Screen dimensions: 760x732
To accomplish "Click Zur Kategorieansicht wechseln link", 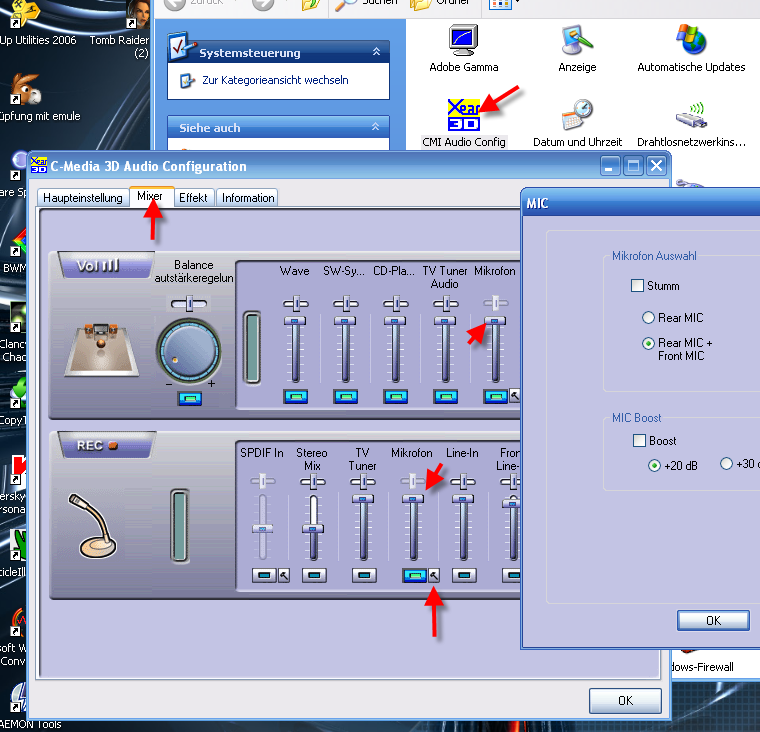I will coord(274,80).
